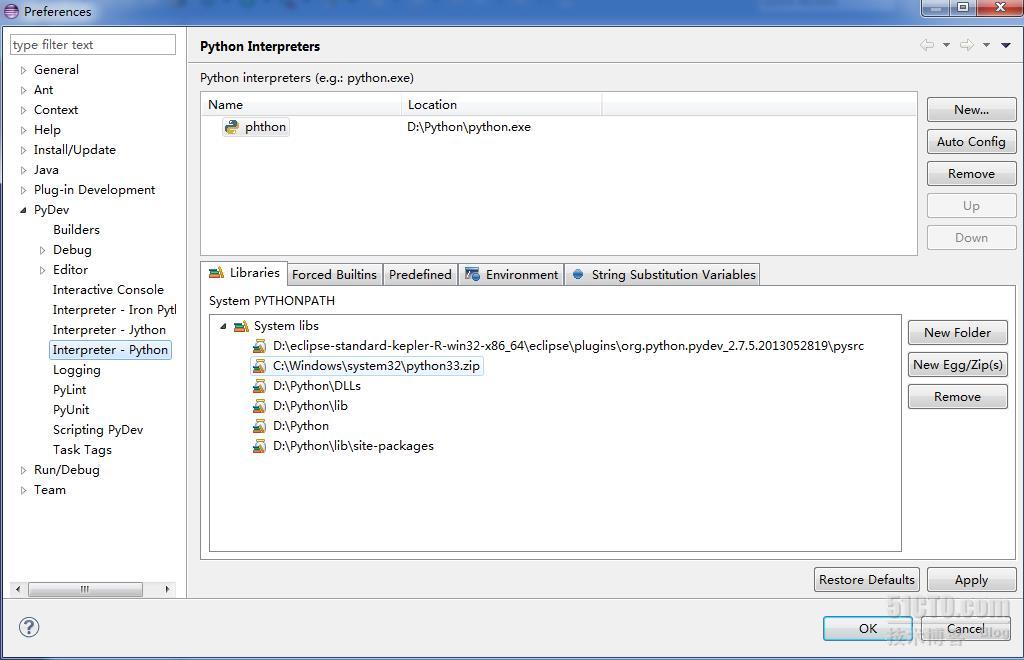Expand the General preferences node

(x=24, y=70)
